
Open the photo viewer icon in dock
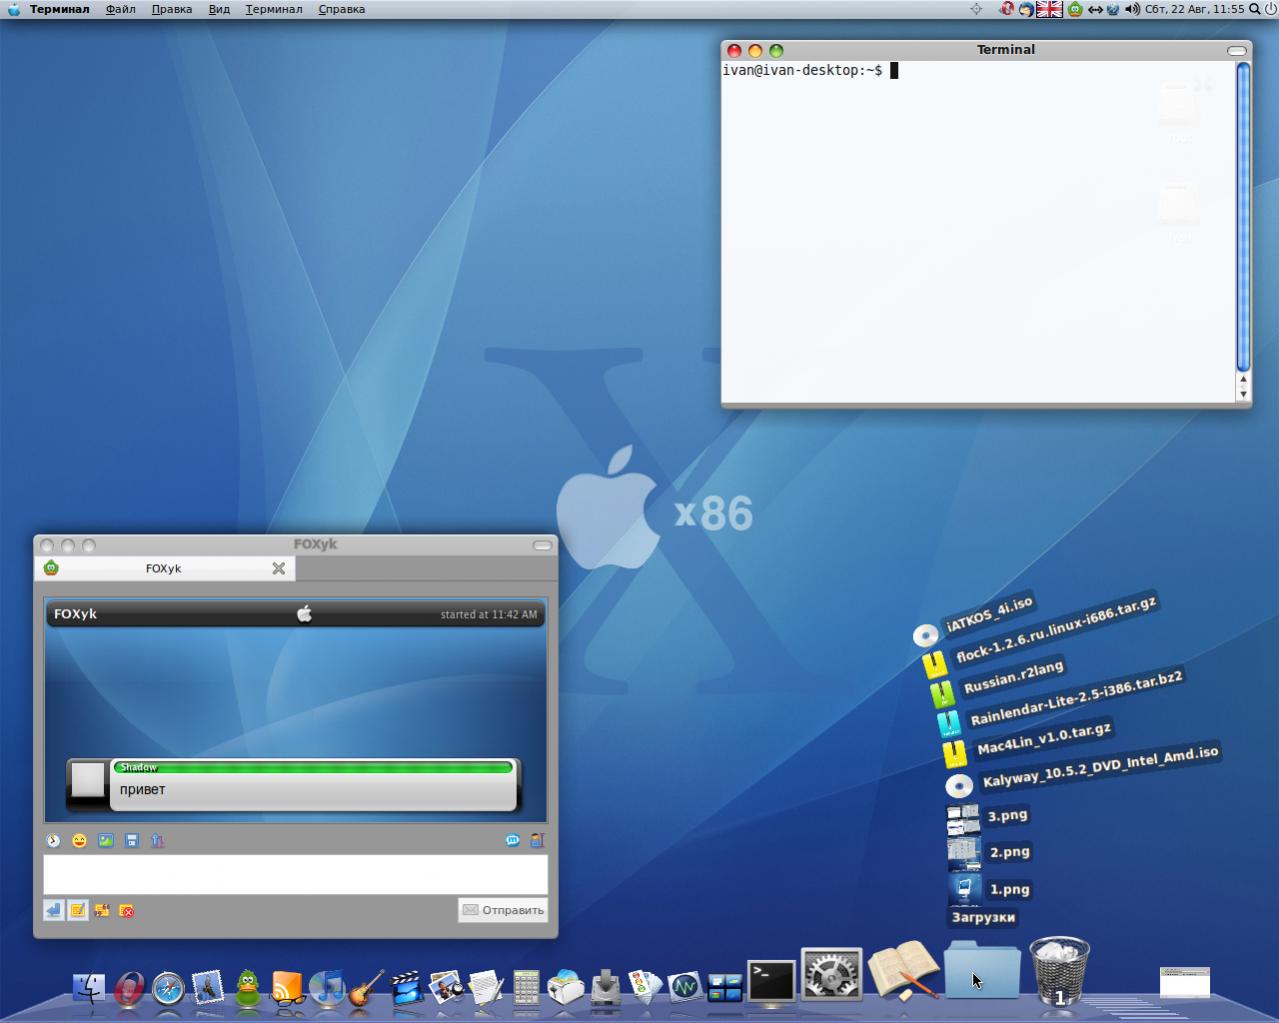tap(446, 988)
